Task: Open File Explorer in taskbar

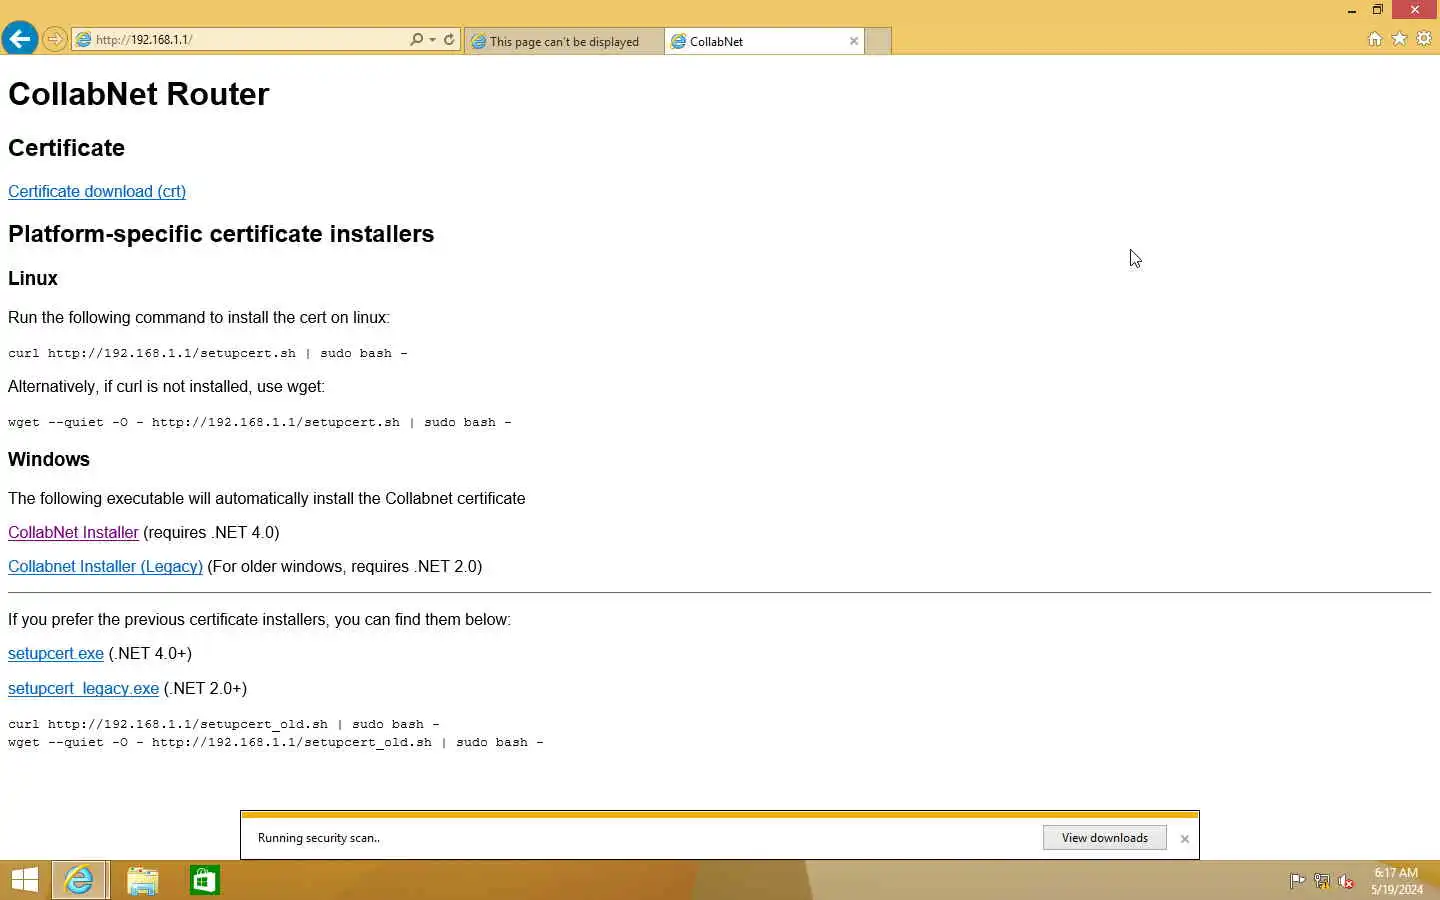Action: [x=142, y=880]
